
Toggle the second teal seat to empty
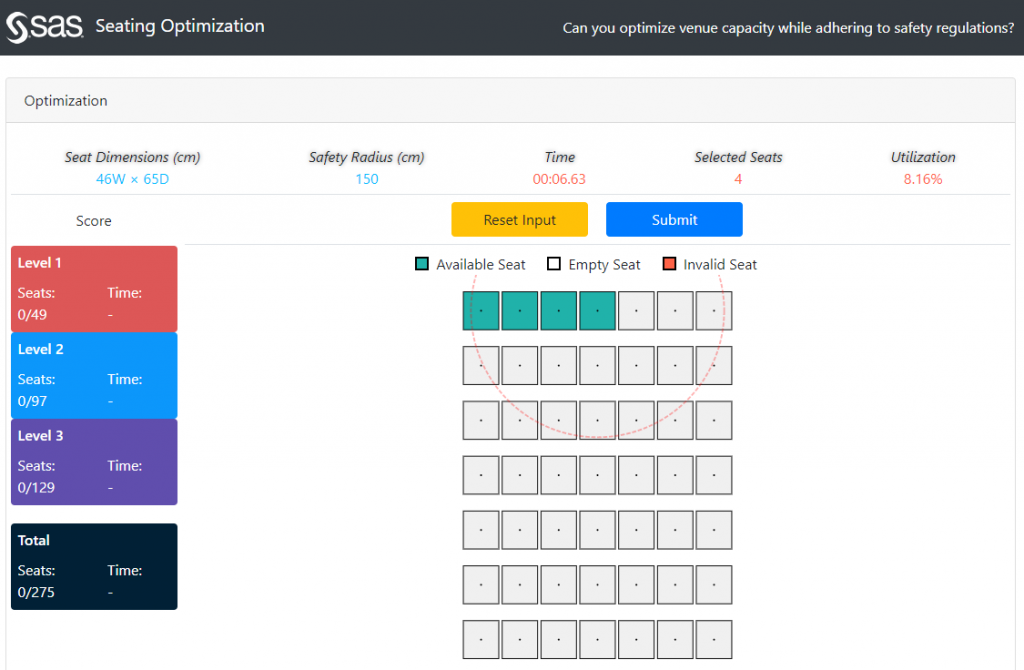point(519,310)
